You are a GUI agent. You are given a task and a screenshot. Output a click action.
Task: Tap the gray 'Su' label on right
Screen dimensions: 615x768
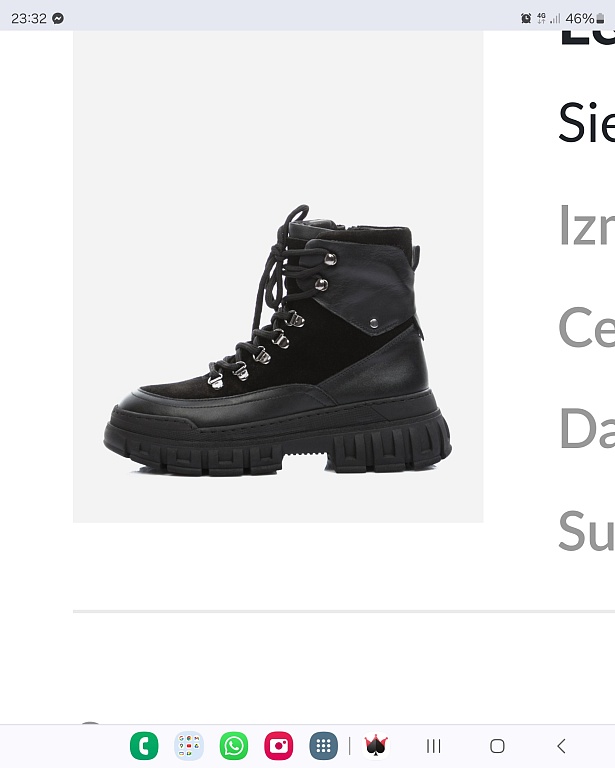tap(586, 530)
